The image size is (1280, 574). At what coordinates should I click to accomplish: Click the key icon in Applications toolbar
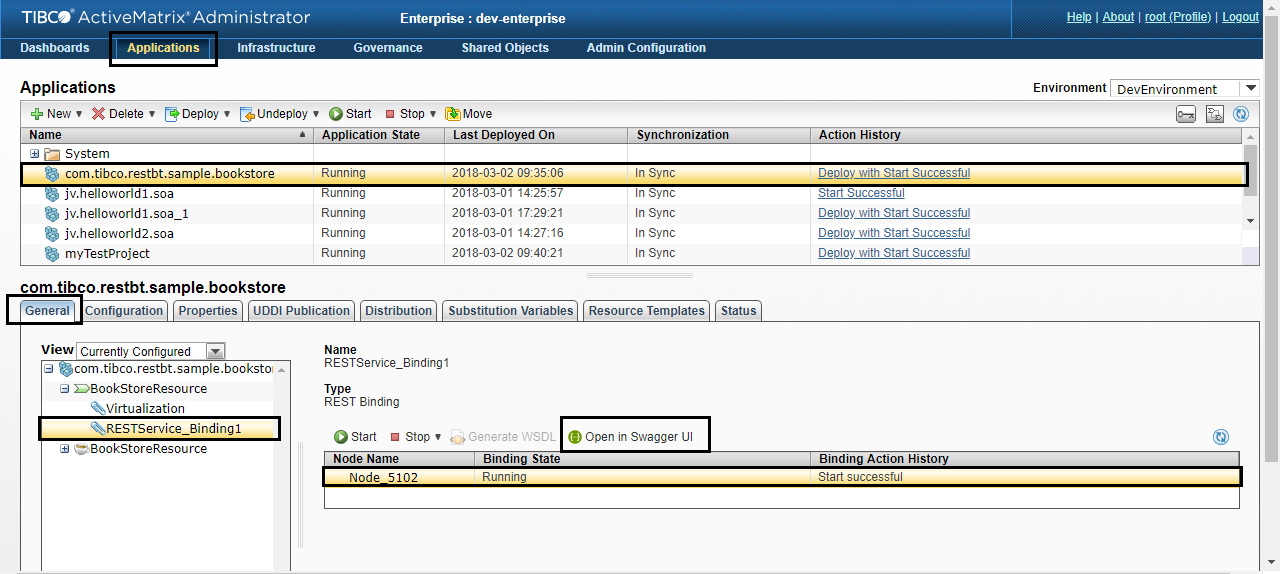pos(1186,114)
